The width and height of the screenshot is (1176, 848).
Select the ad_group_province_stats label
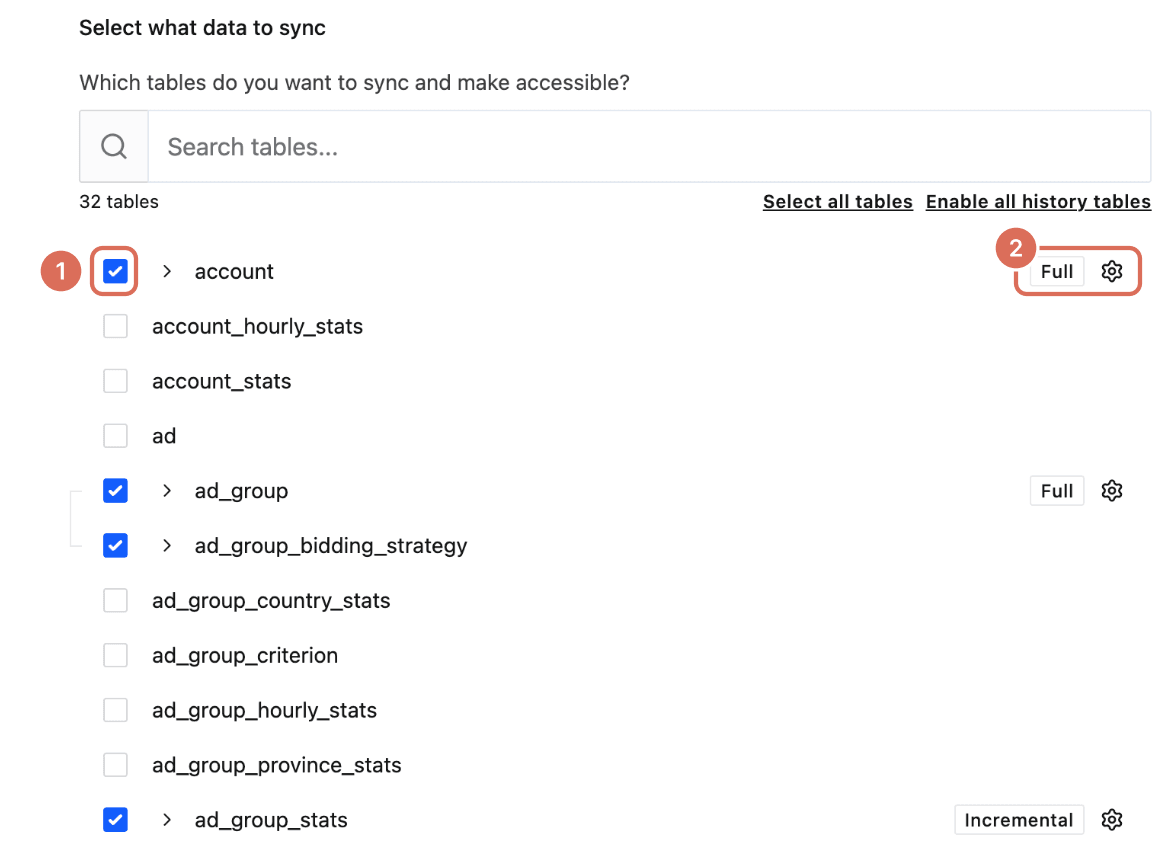(x=276, y=766)
